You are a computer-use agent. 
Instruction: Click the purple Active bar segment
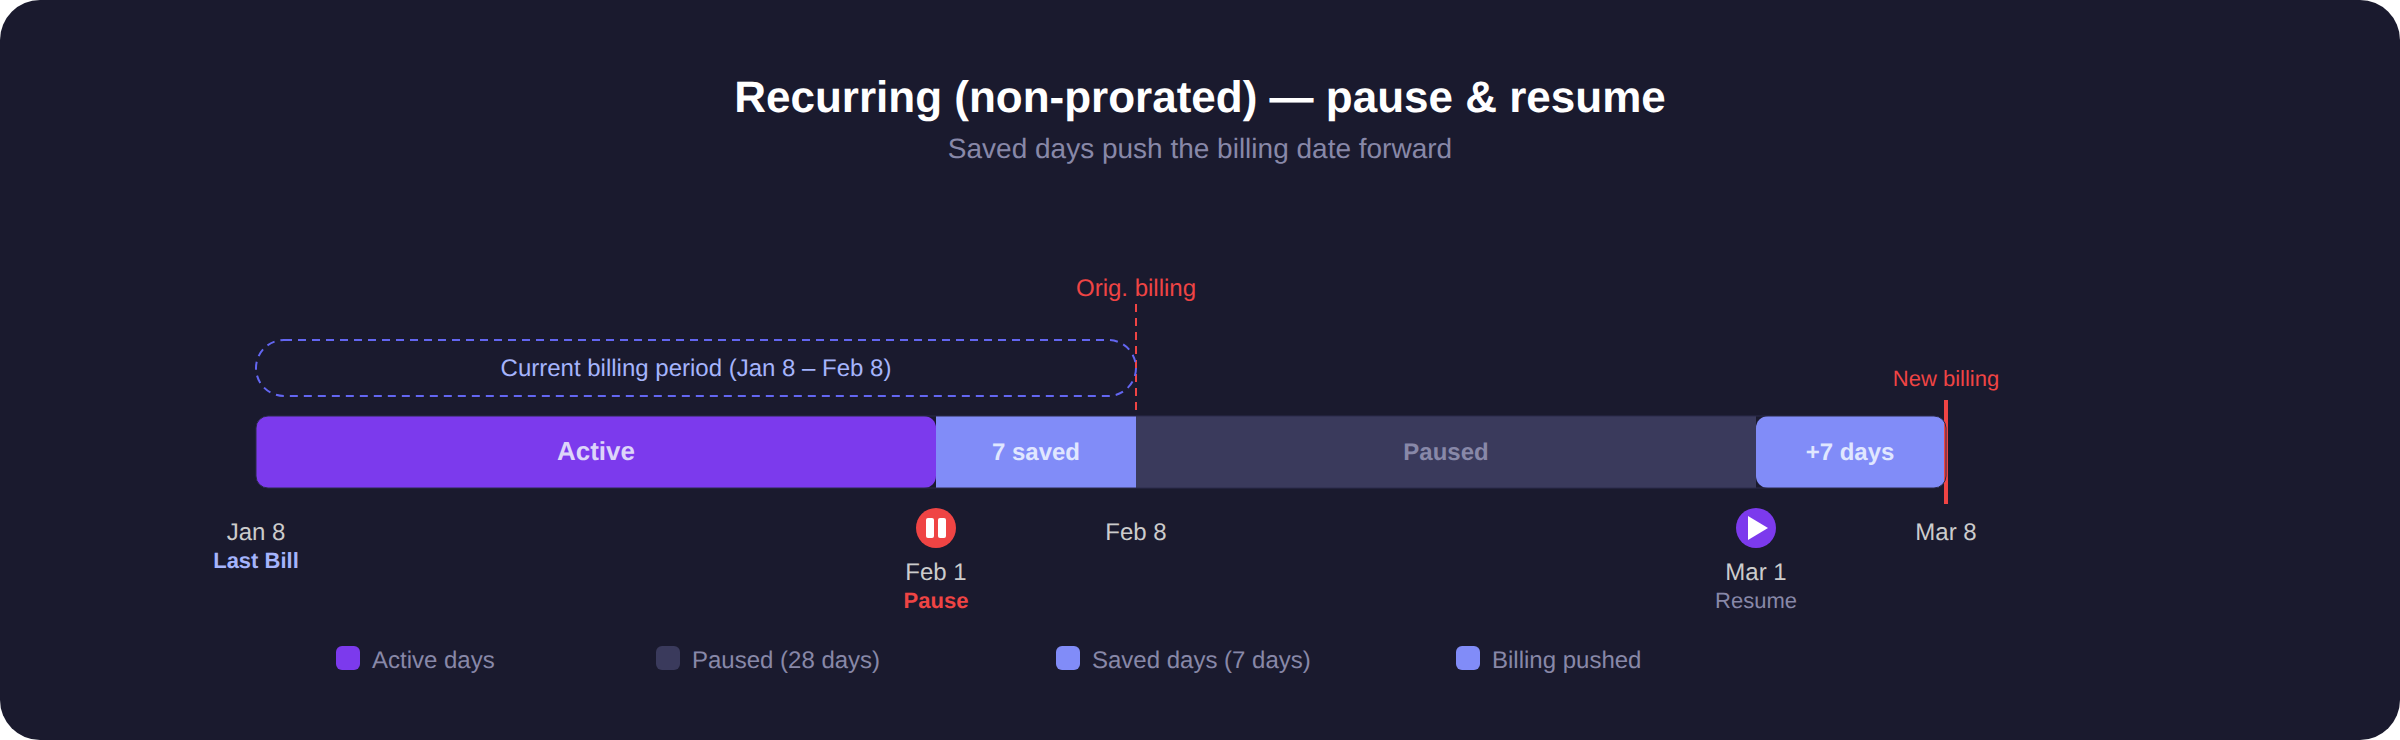click(596, 452)
